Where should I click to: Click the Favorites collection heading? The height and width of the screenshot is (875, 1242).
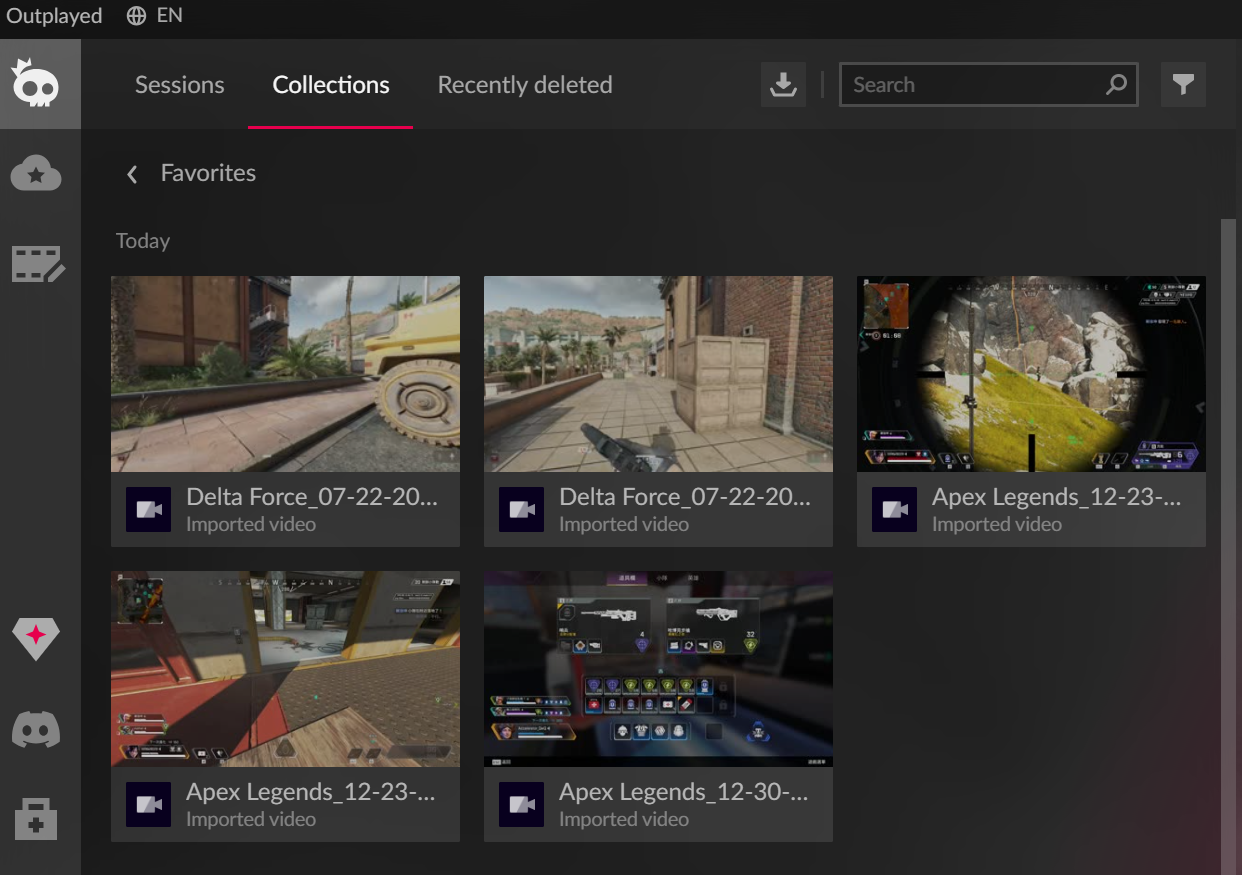[208, 173]
